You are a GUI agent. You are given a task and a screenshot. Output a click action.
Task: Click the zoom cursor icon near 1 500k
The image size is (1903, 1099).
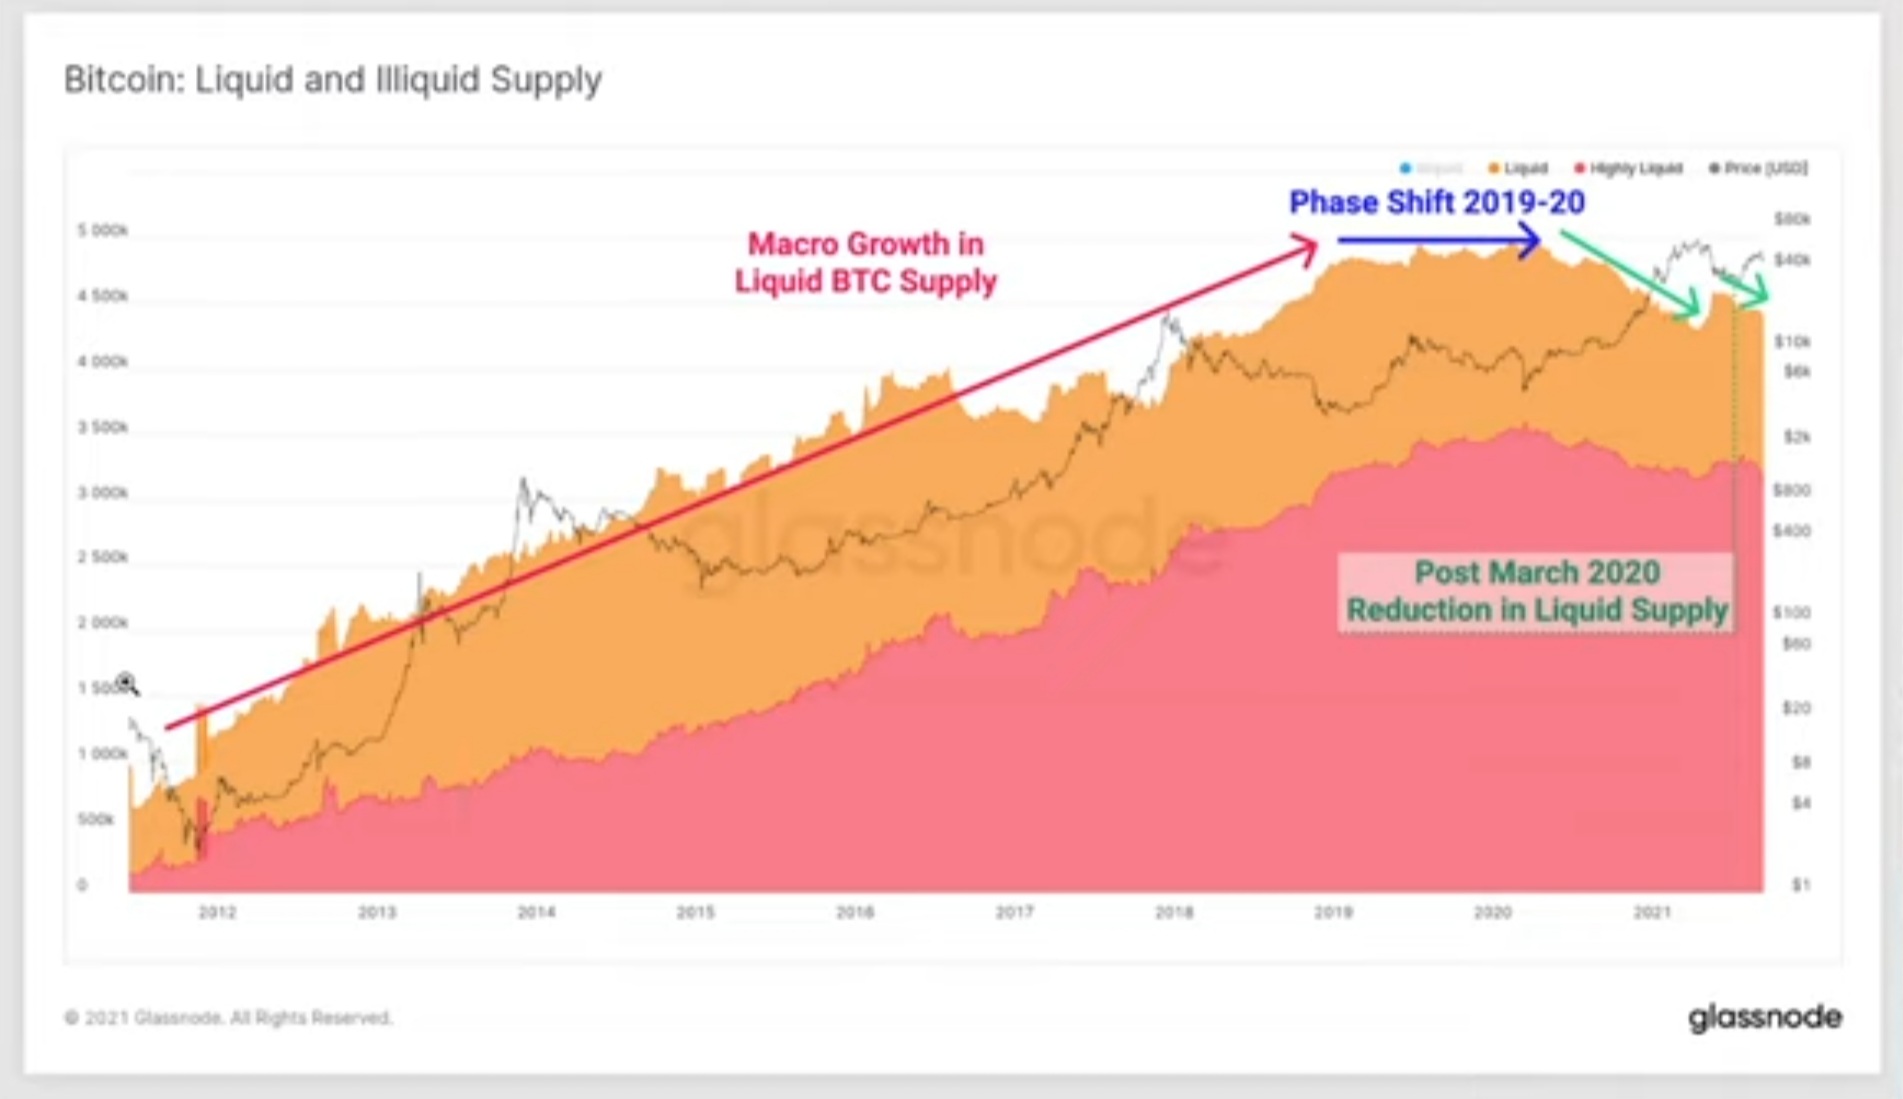click(127, 685)
